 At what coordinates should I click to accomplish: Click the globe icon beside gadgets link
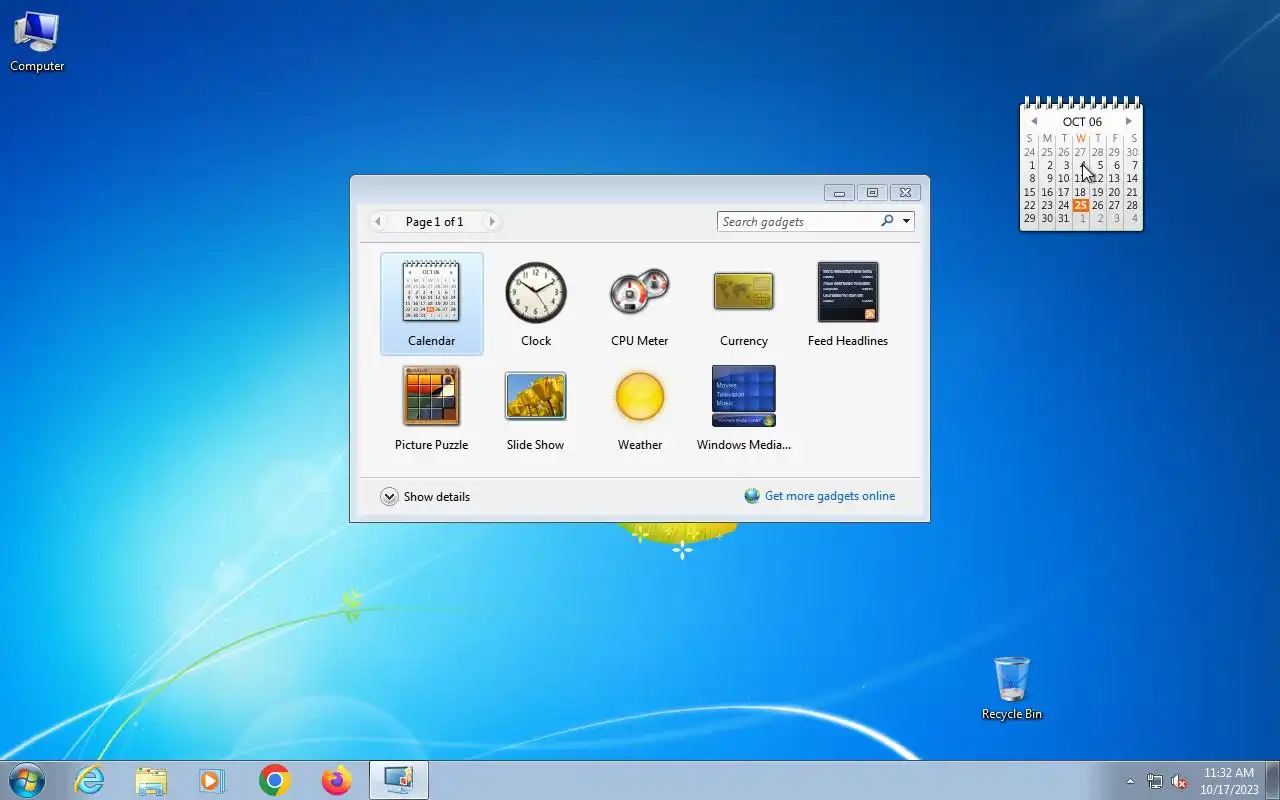pyautogui.click(x=752, y=496)
